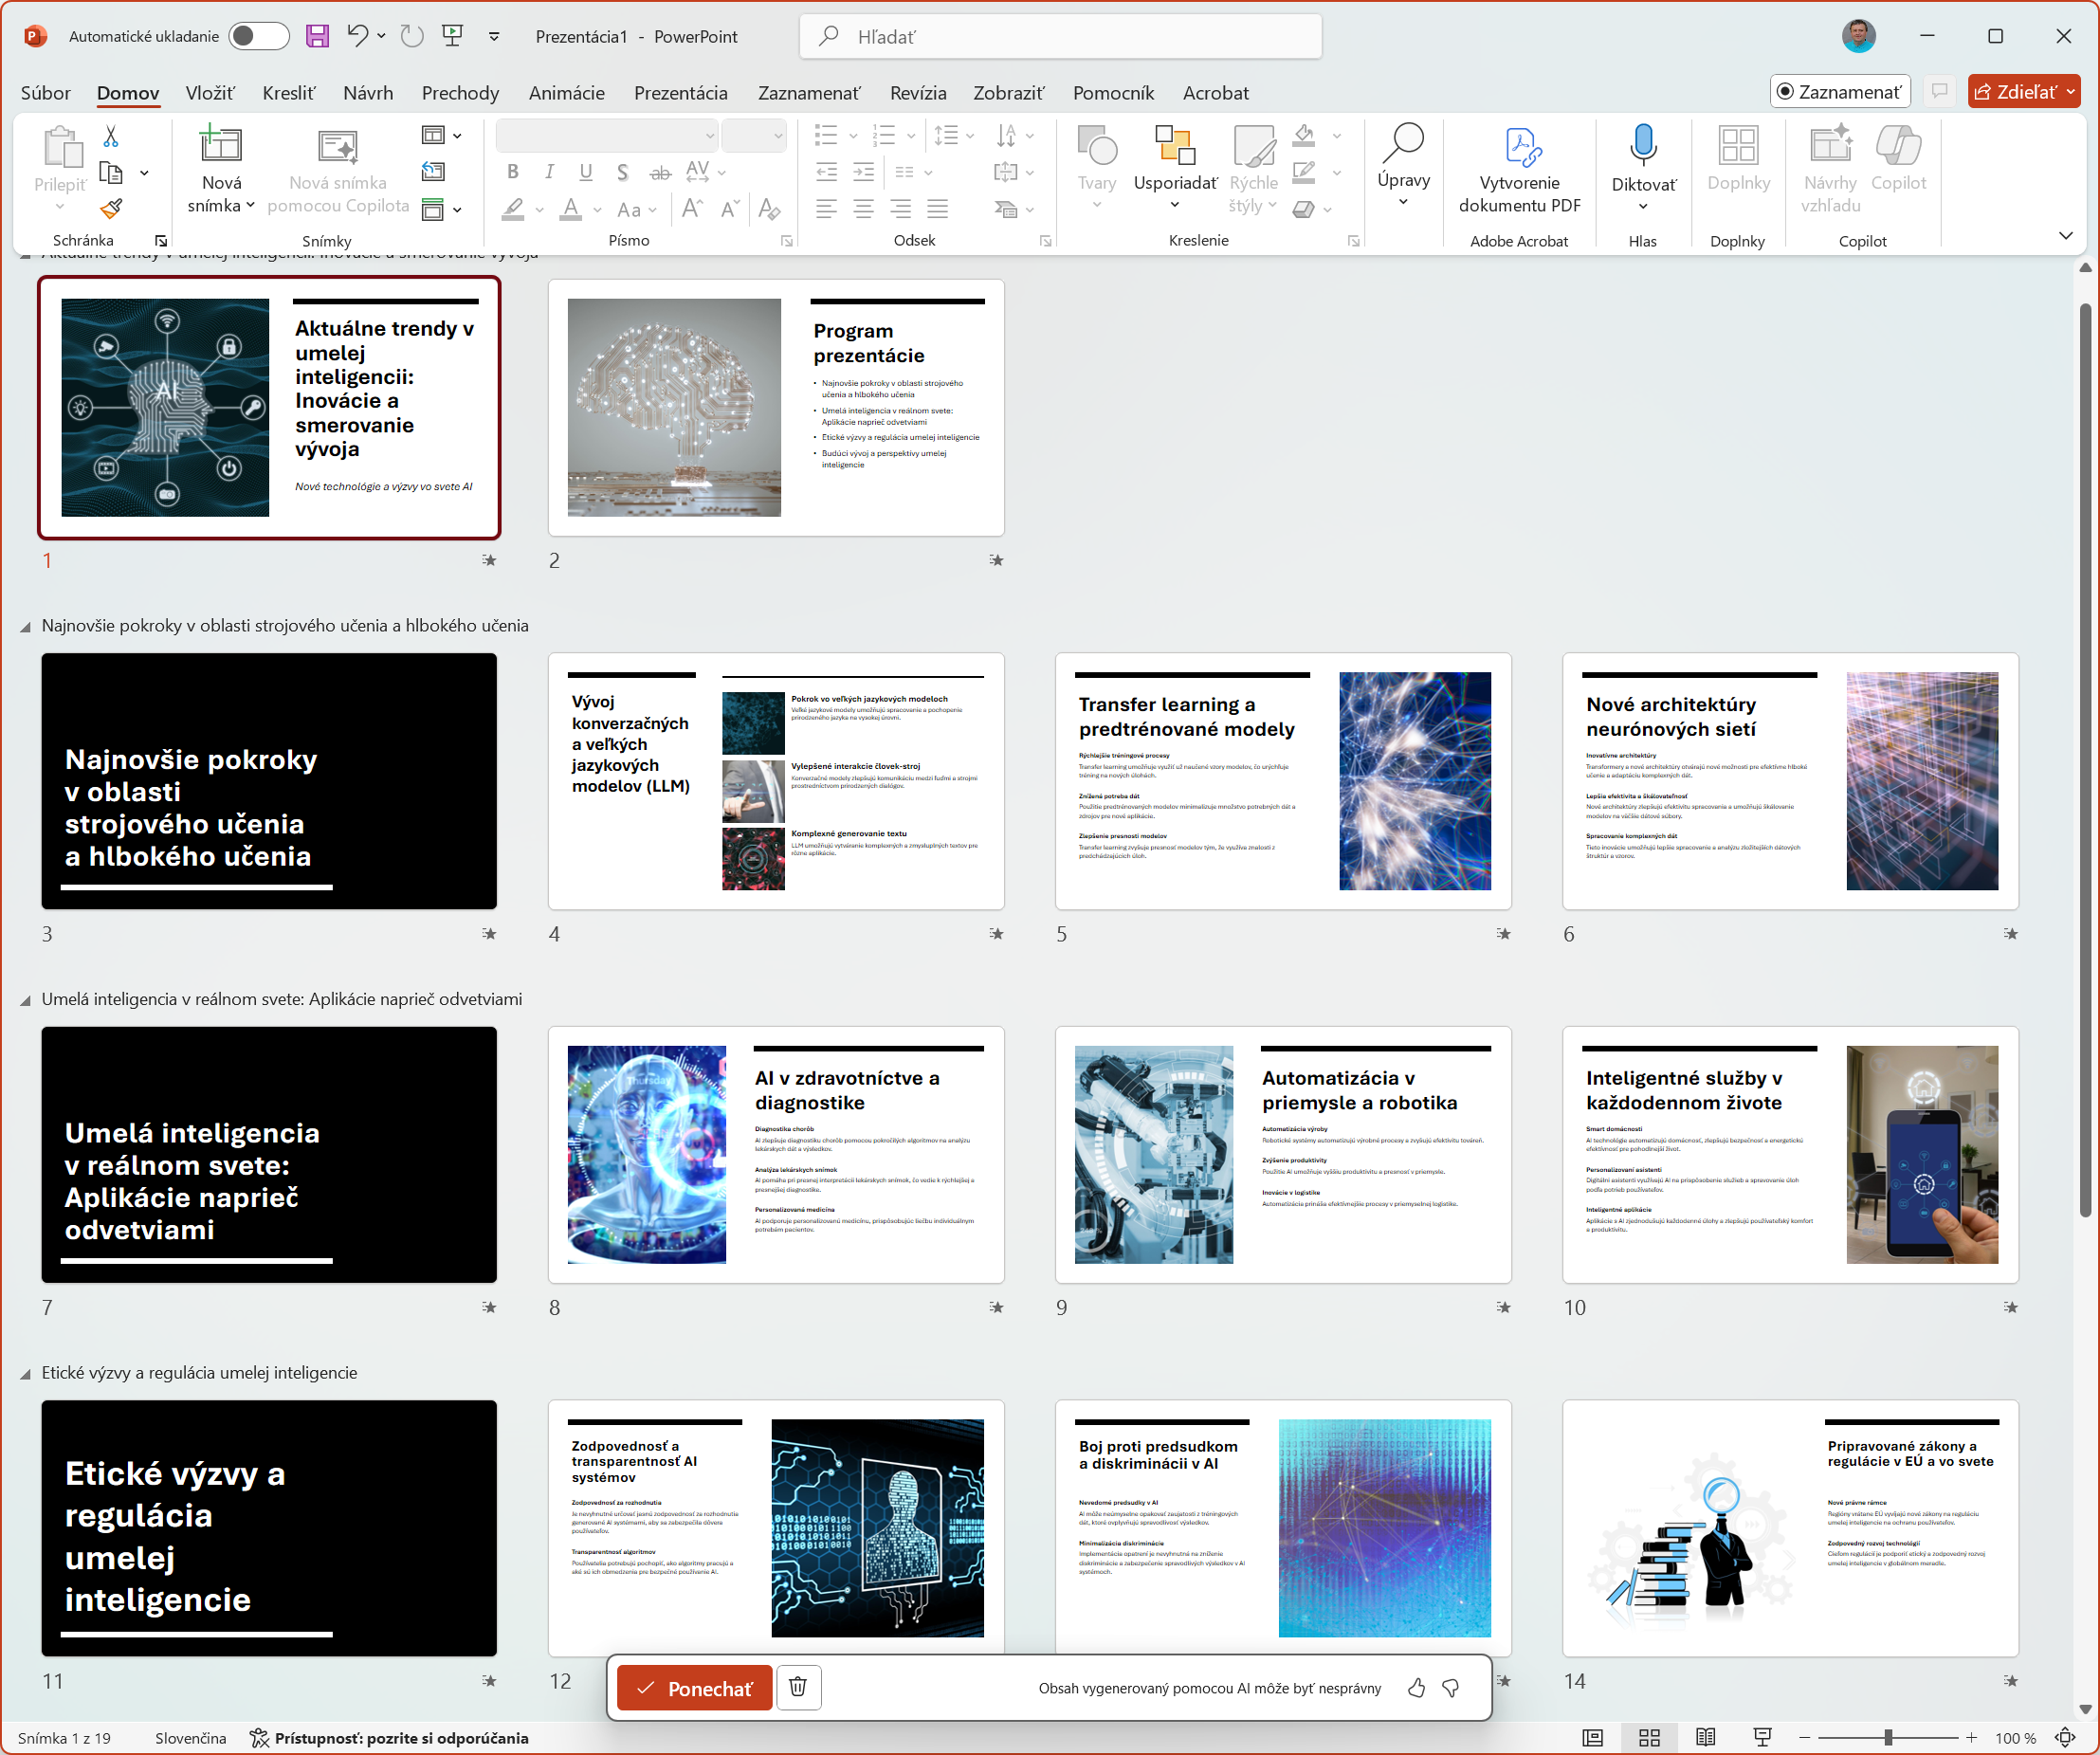
Task: Toggle Automatické ukladanie switch
Action: pos(258,37)
